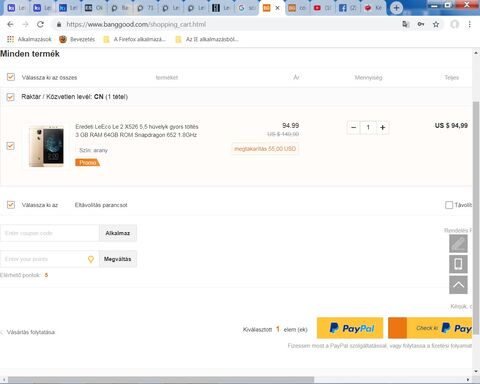Viewport: 480px width, 384px height.
Task: Tick the Távolít checkbox
Action: [449, 205]
